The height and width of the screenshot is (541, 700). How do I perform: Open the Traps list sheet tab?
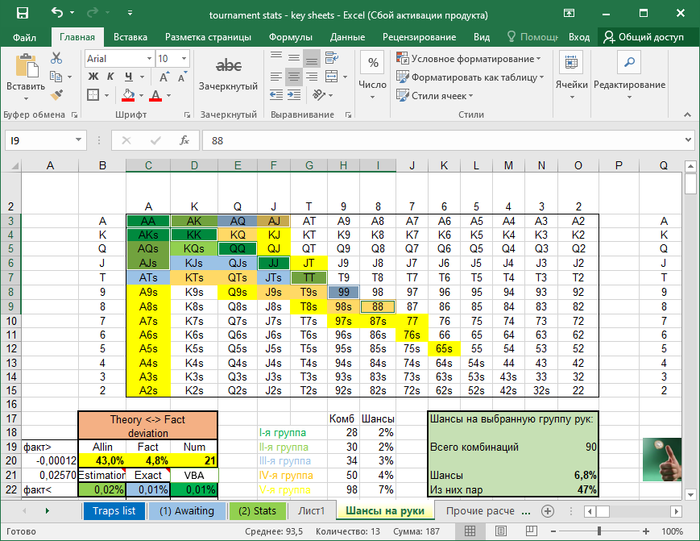[114, 511]
